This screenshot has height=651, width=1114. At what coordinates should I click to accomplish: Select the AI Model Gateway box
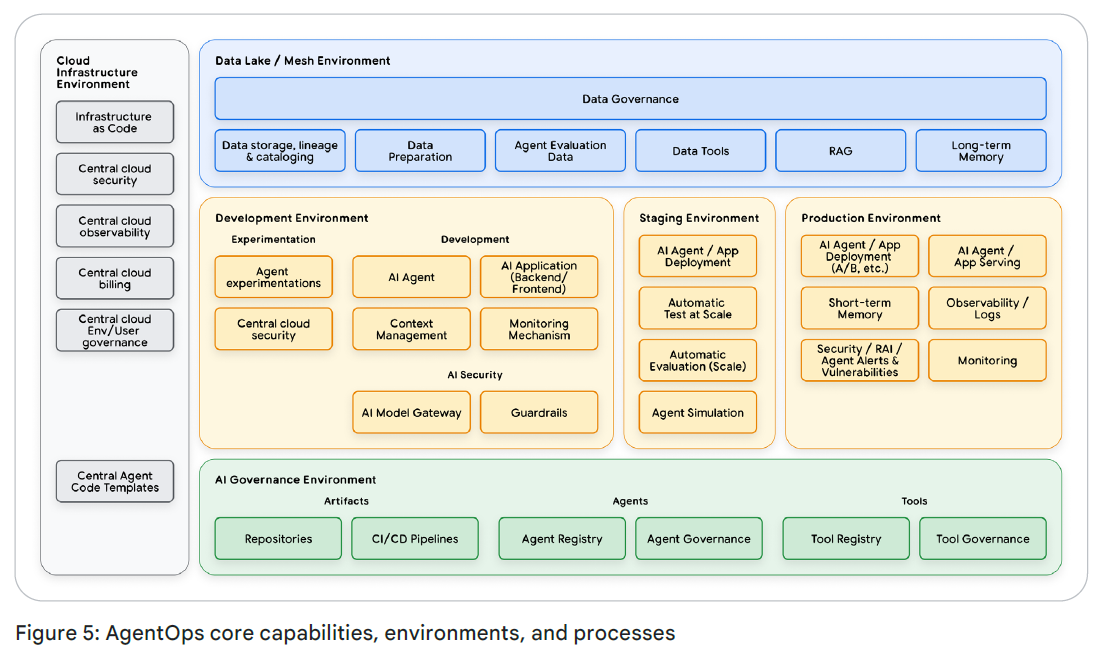click(x=411, y=413)
